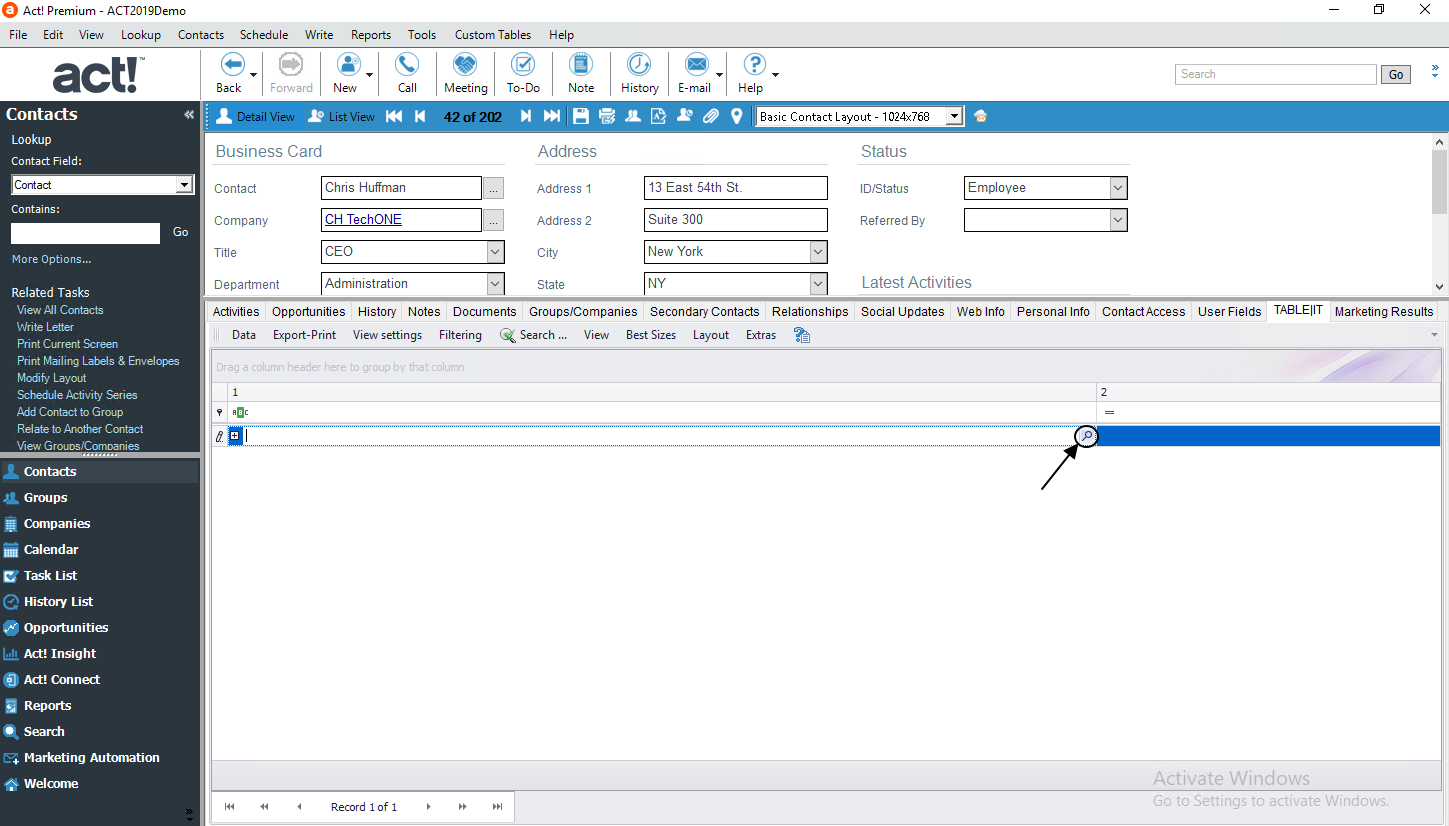Open the Custom Tables menu
1449x826 pixels.
click(495, 34)
